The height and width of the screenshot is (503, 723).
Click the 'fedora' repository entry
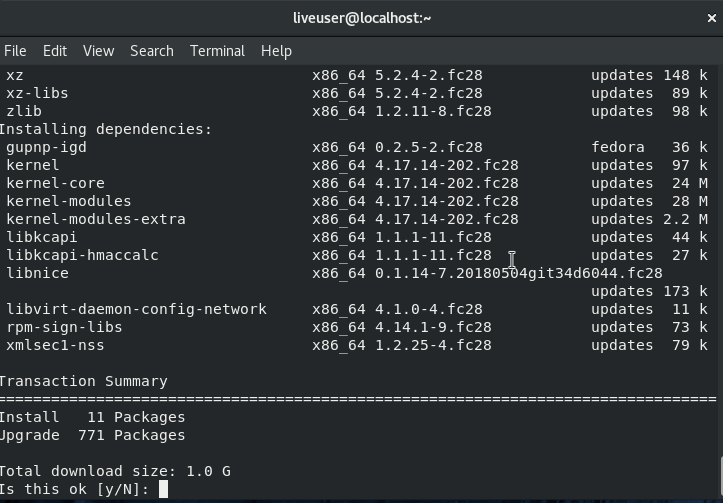[618, 147]
